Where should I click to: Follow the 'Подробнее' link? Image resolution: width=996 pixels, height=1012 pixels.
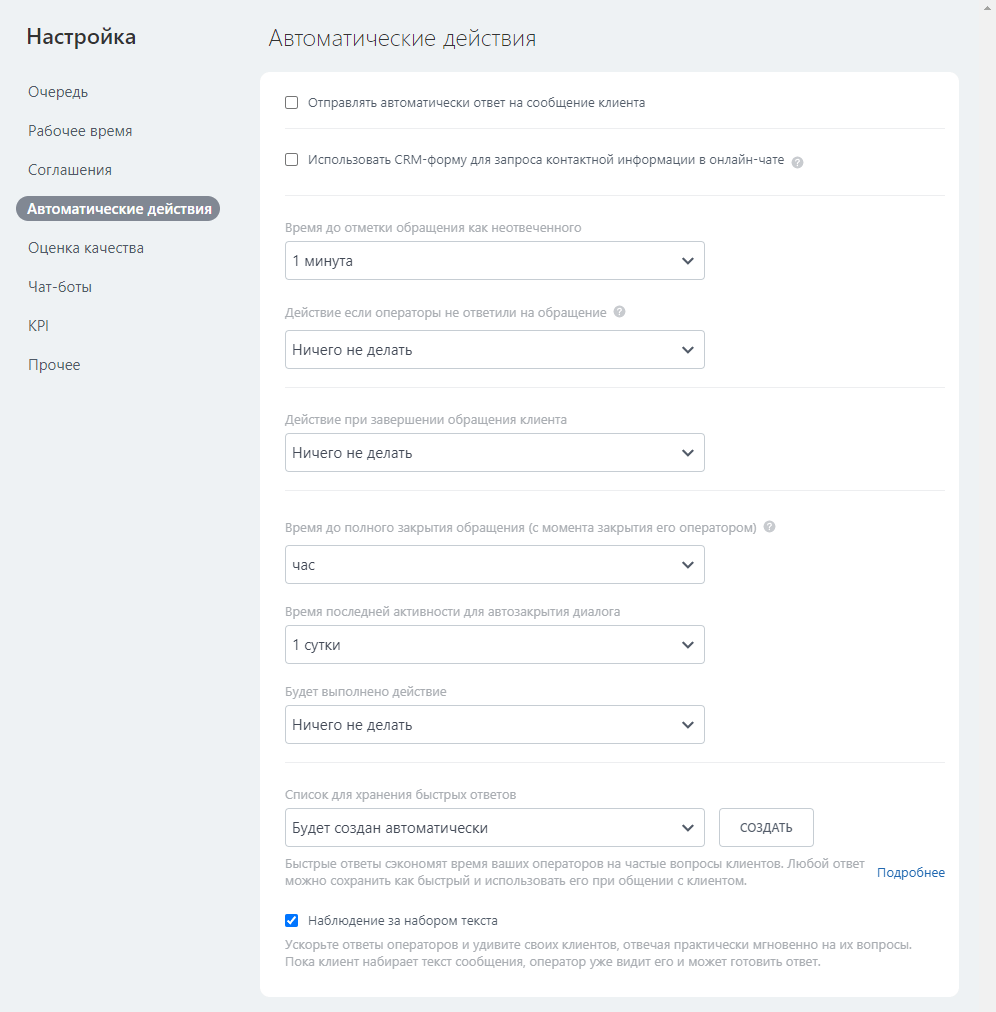tap(910, 873)
